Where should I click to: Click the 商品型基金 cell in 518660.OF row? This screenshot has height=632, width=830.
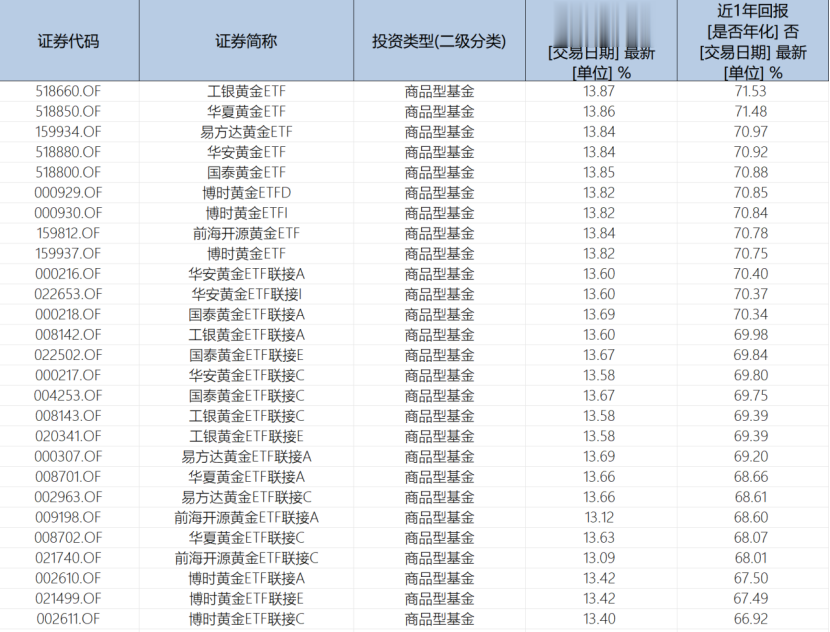pyautogui.click(x=439, y=92)
